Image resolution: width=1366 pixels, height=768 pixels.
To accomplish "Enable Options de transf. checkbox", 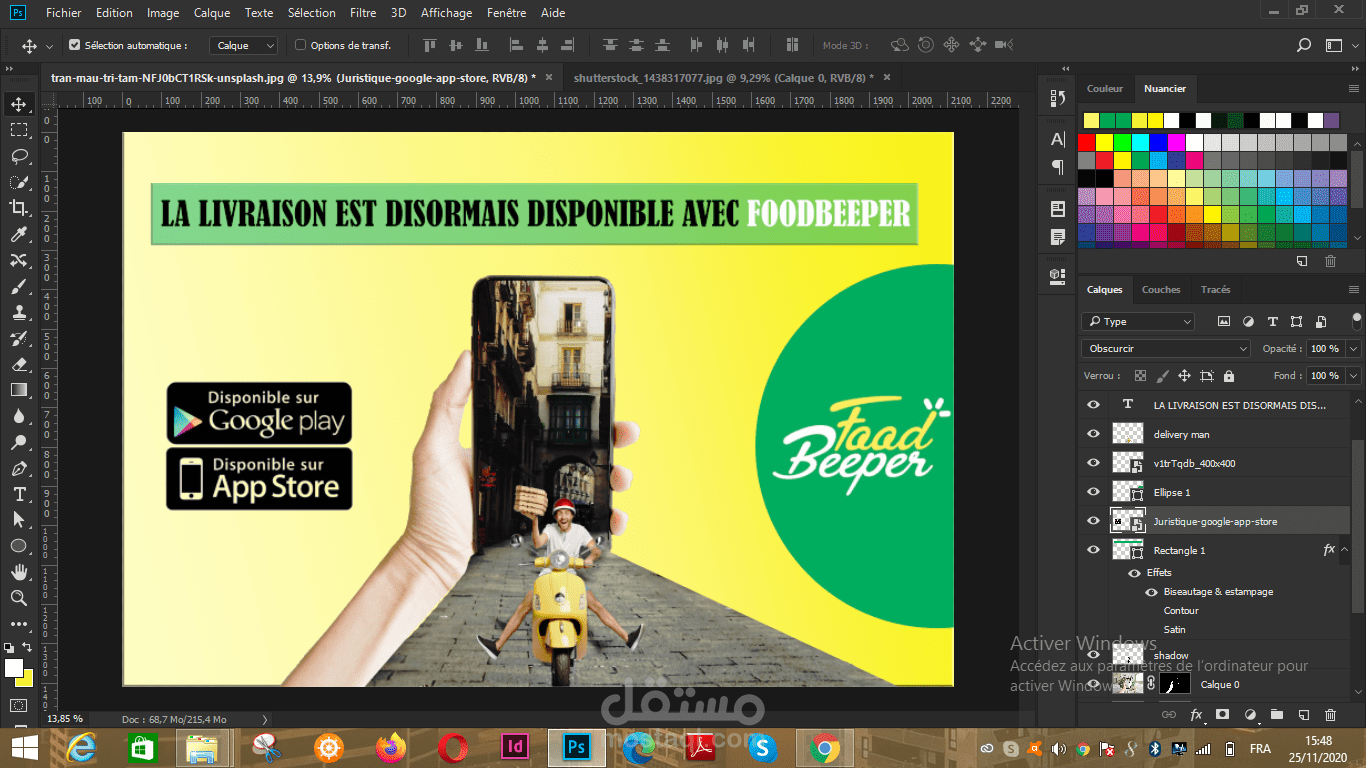I will pyautogui.click(x=300, y=45).
